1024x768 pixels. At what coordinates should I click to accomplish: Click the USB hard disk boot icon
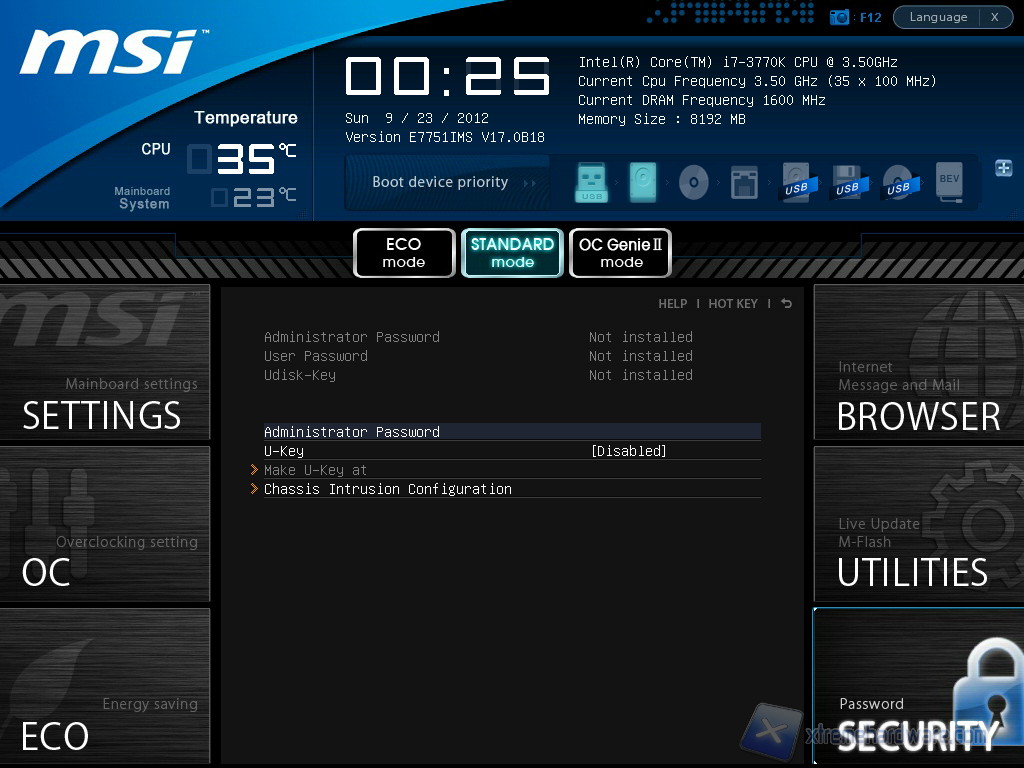(797, 182)
